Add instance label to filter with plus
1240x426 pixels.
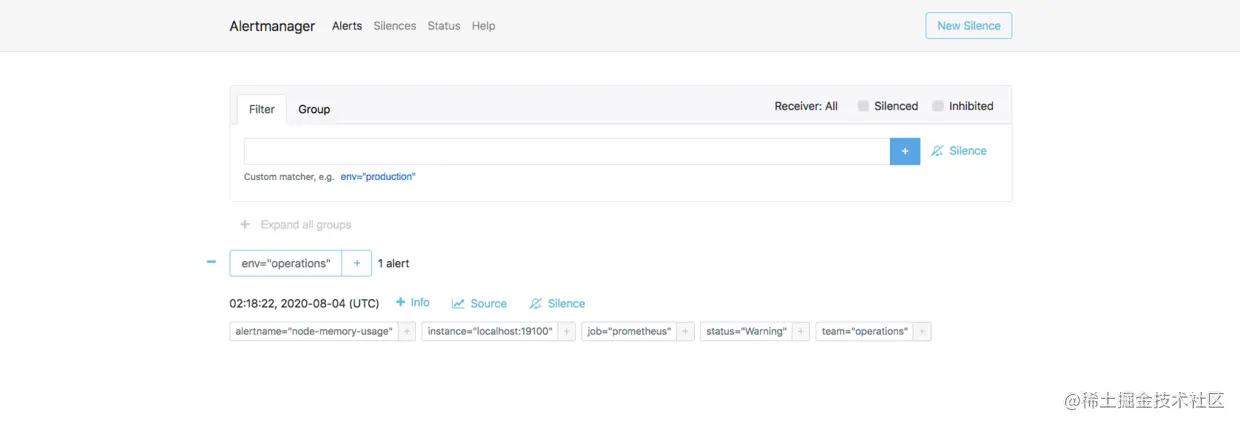[567, 331]
